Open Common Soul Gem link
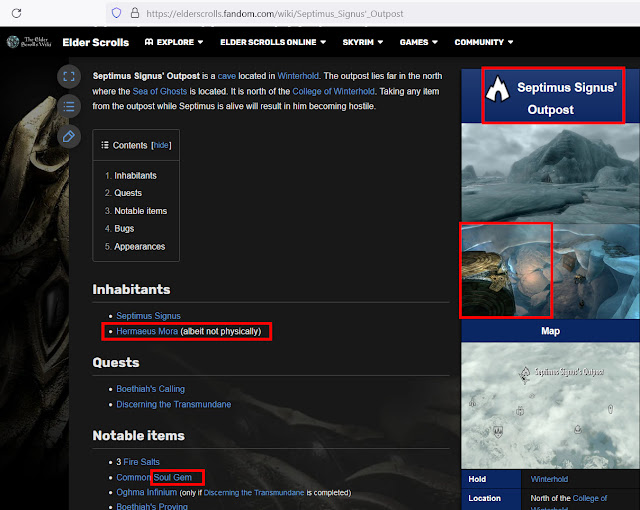This screenshot has width=640, height=510. (154, 477)
